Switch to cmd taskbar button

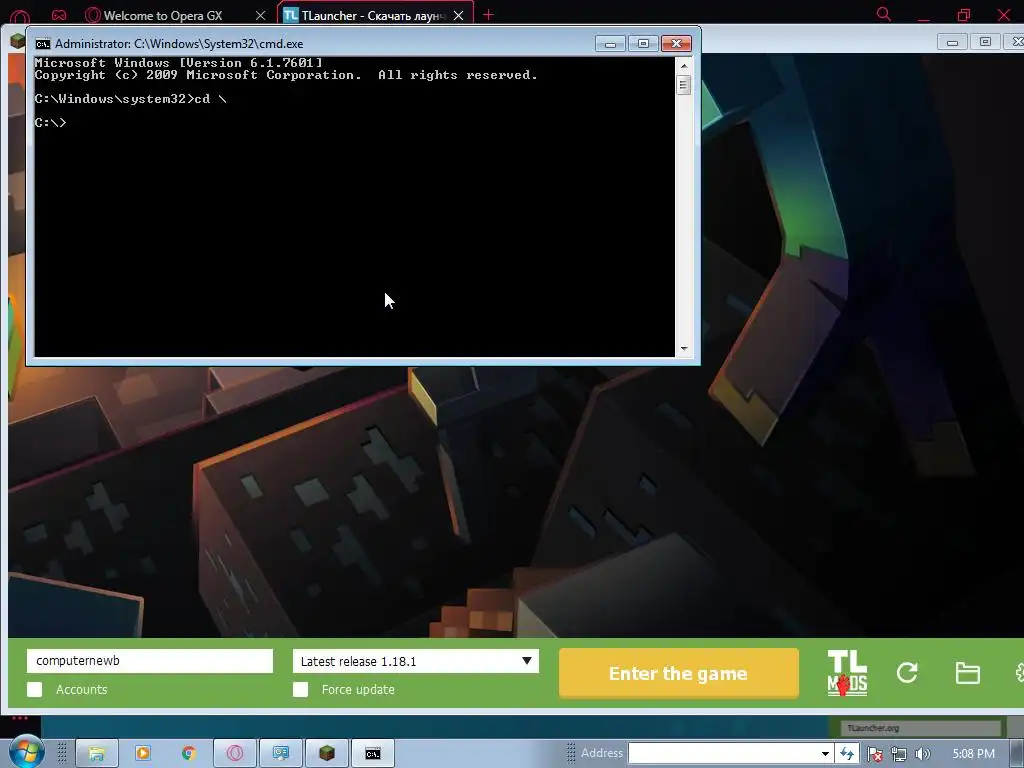tap(373, 753)
